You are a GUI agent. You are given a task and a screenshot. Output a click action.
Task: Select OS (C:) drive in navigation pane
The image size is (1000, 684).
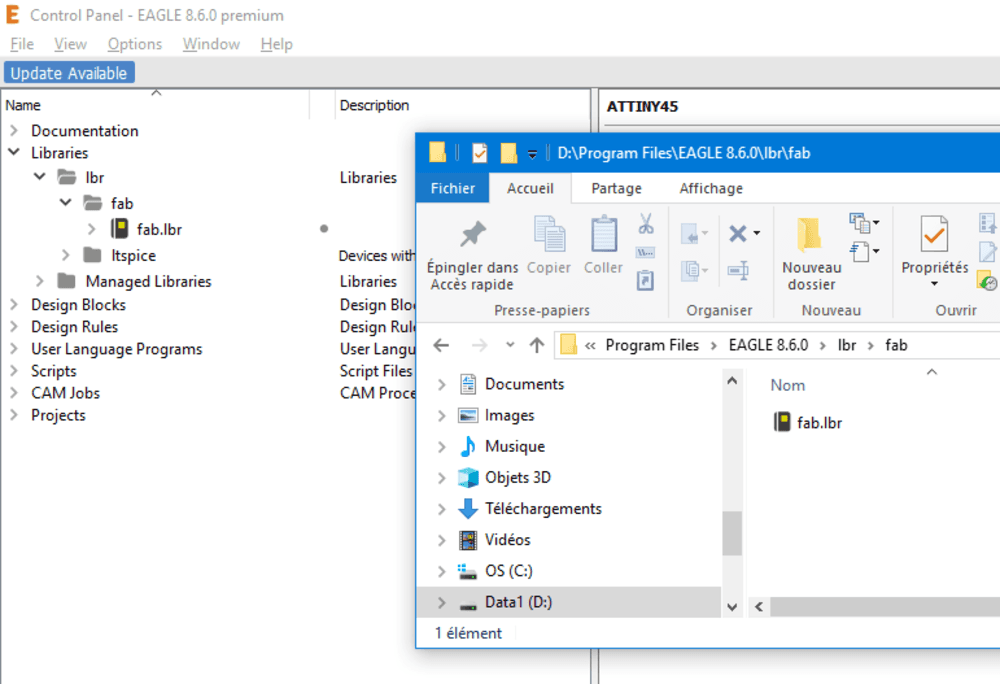point(509,571)
